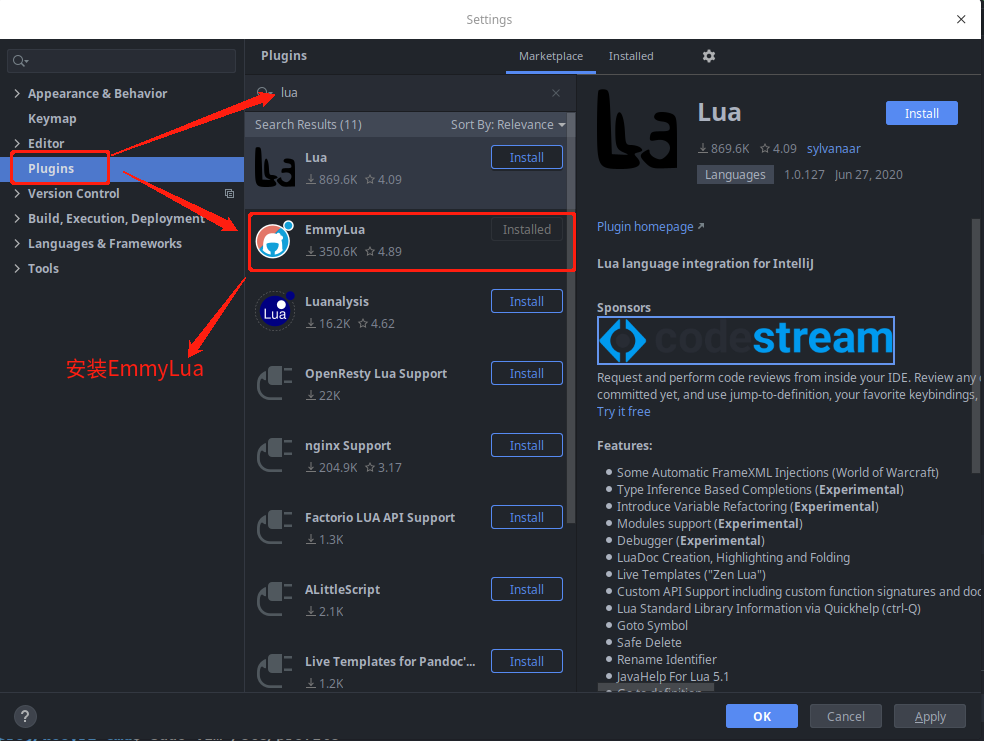Select Factorio LUA API Support name
The height and width of the screenshot is (741, 984).
pos(380,518)
